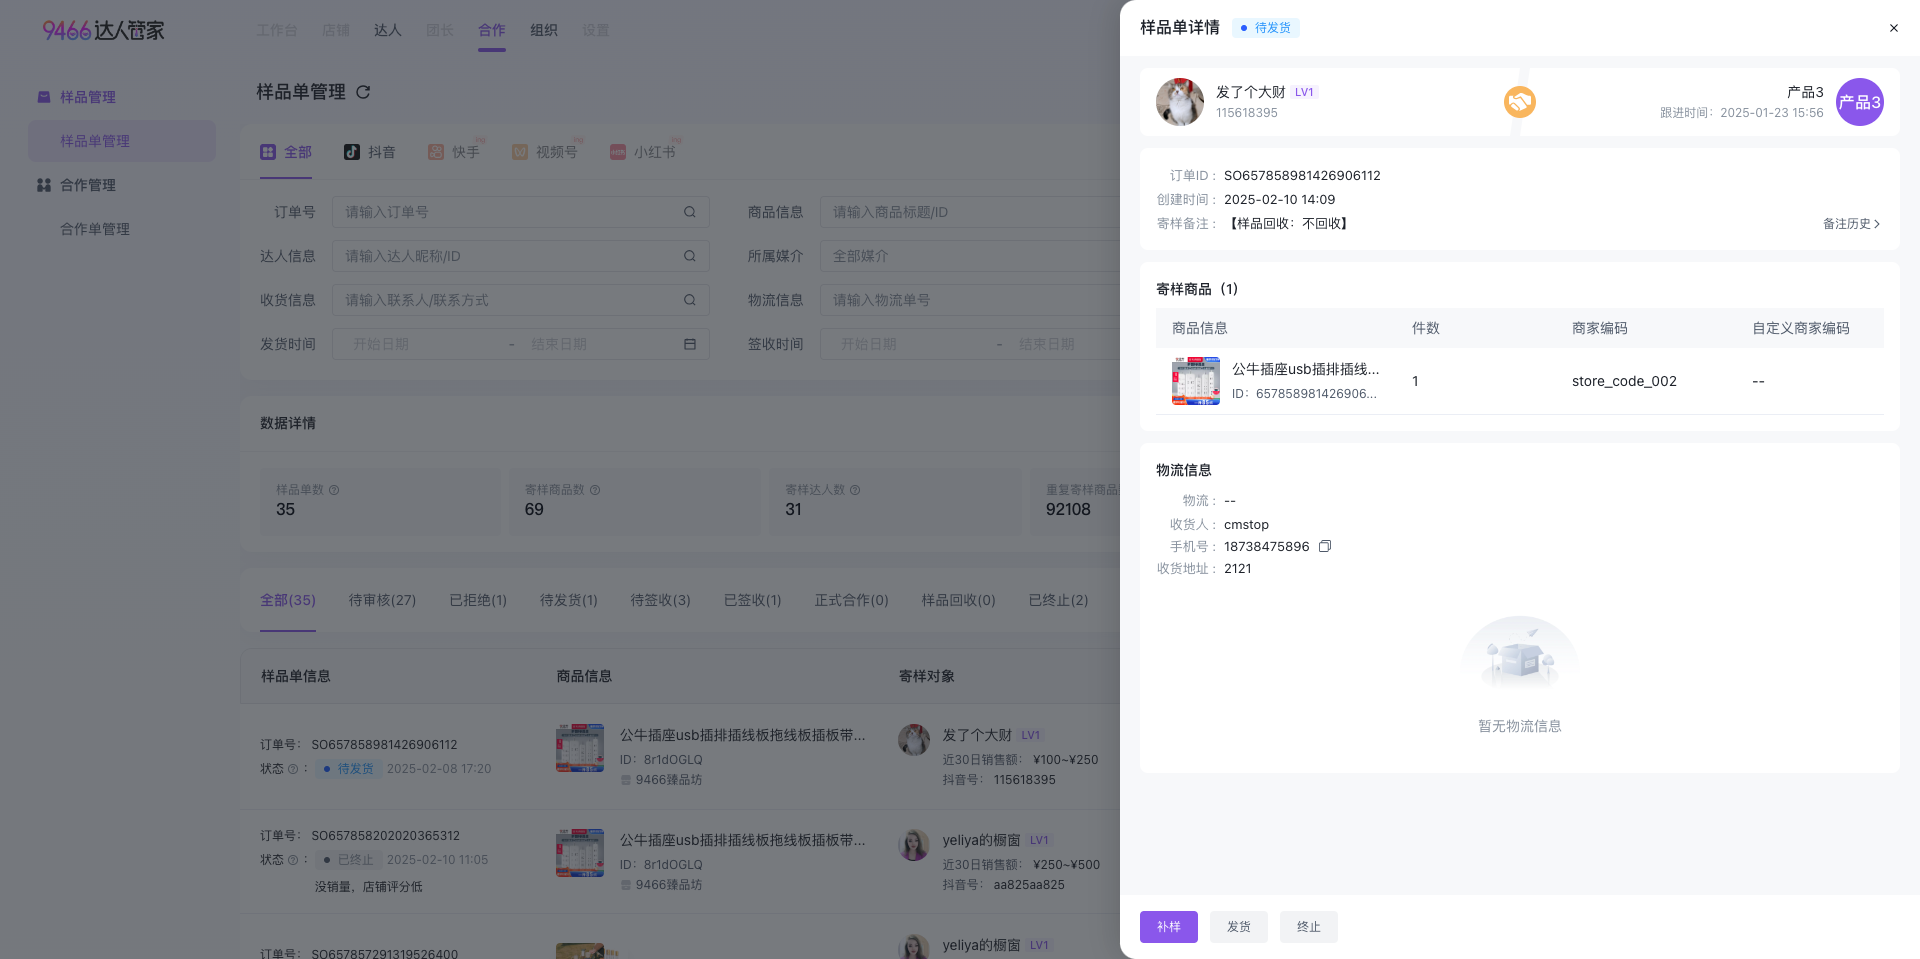The height and width of the screenshot is (959, 1920).
Task: Click search icon in 订单号 field
Action: pyautogui.click(x=690, y=212)
